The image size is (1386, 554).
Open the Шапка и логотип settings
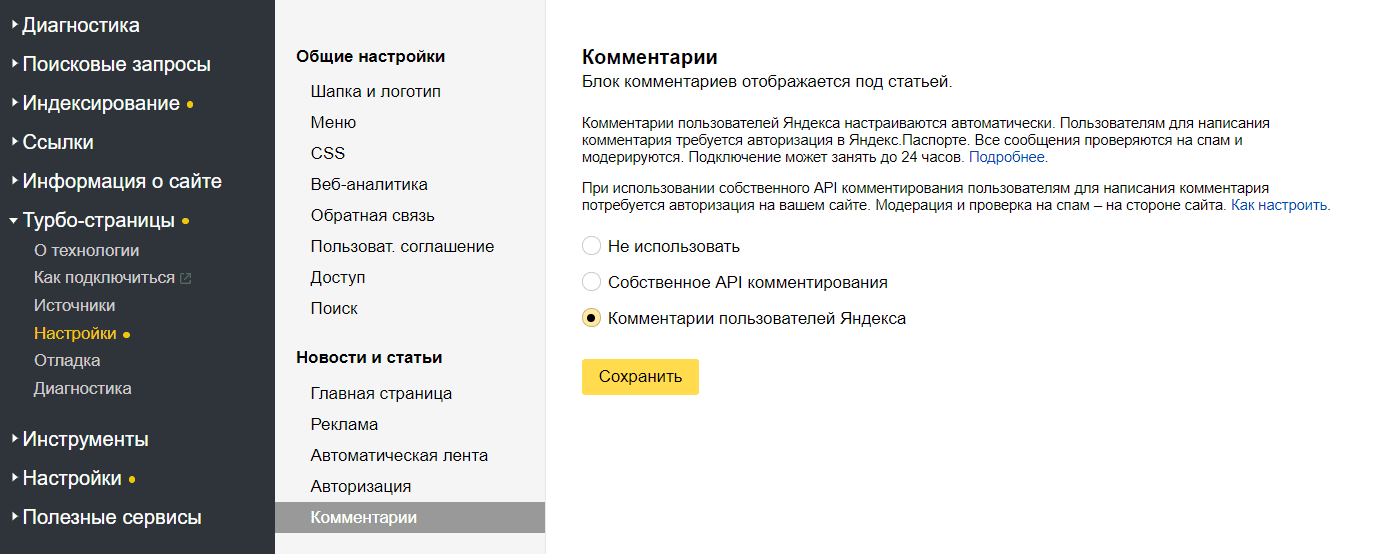point(376,91)
